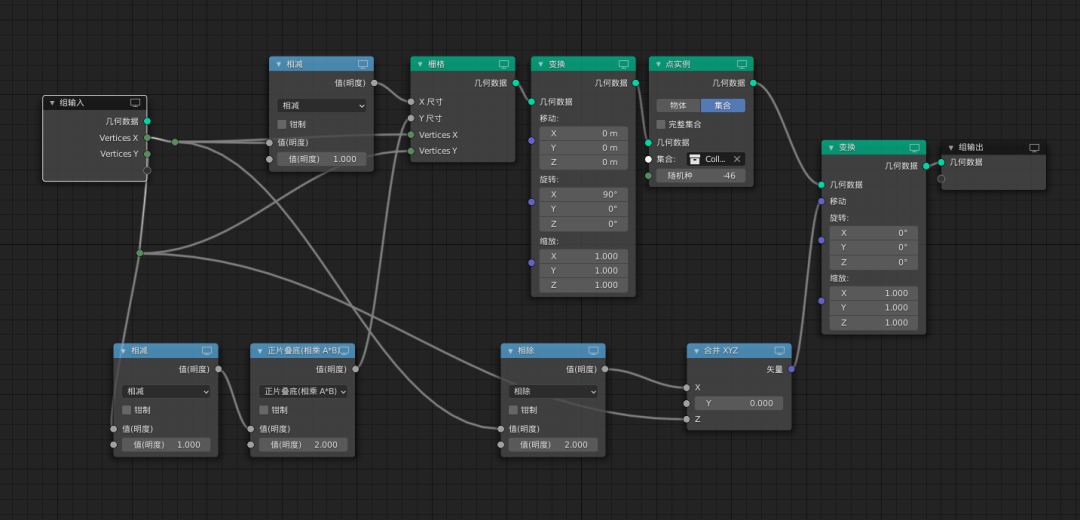1080x520 pixels.
Task: Click the monitor icon on the 点实例 node header
Action: tap(742, 64)
